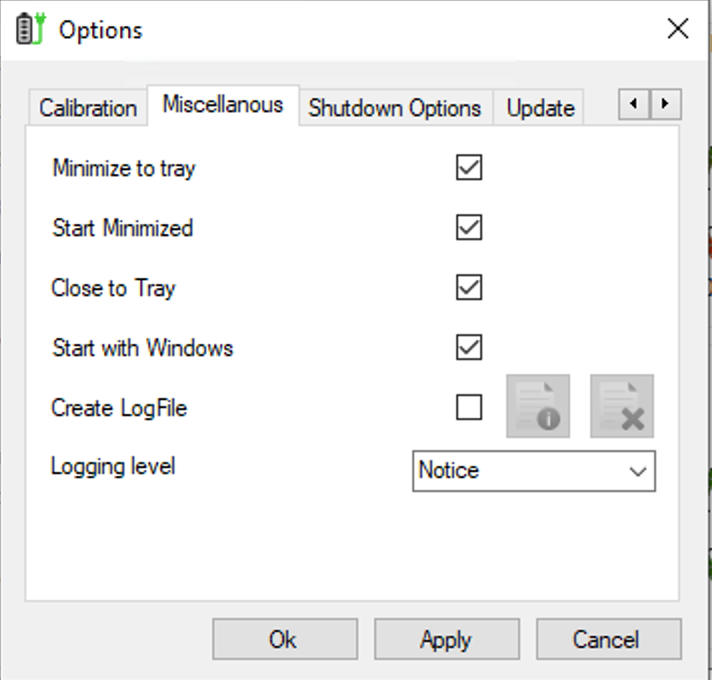Click the Notice combo box chevron
Image resolution: width=712 pixels, height=680 pixels.
[x=638, y=471]
